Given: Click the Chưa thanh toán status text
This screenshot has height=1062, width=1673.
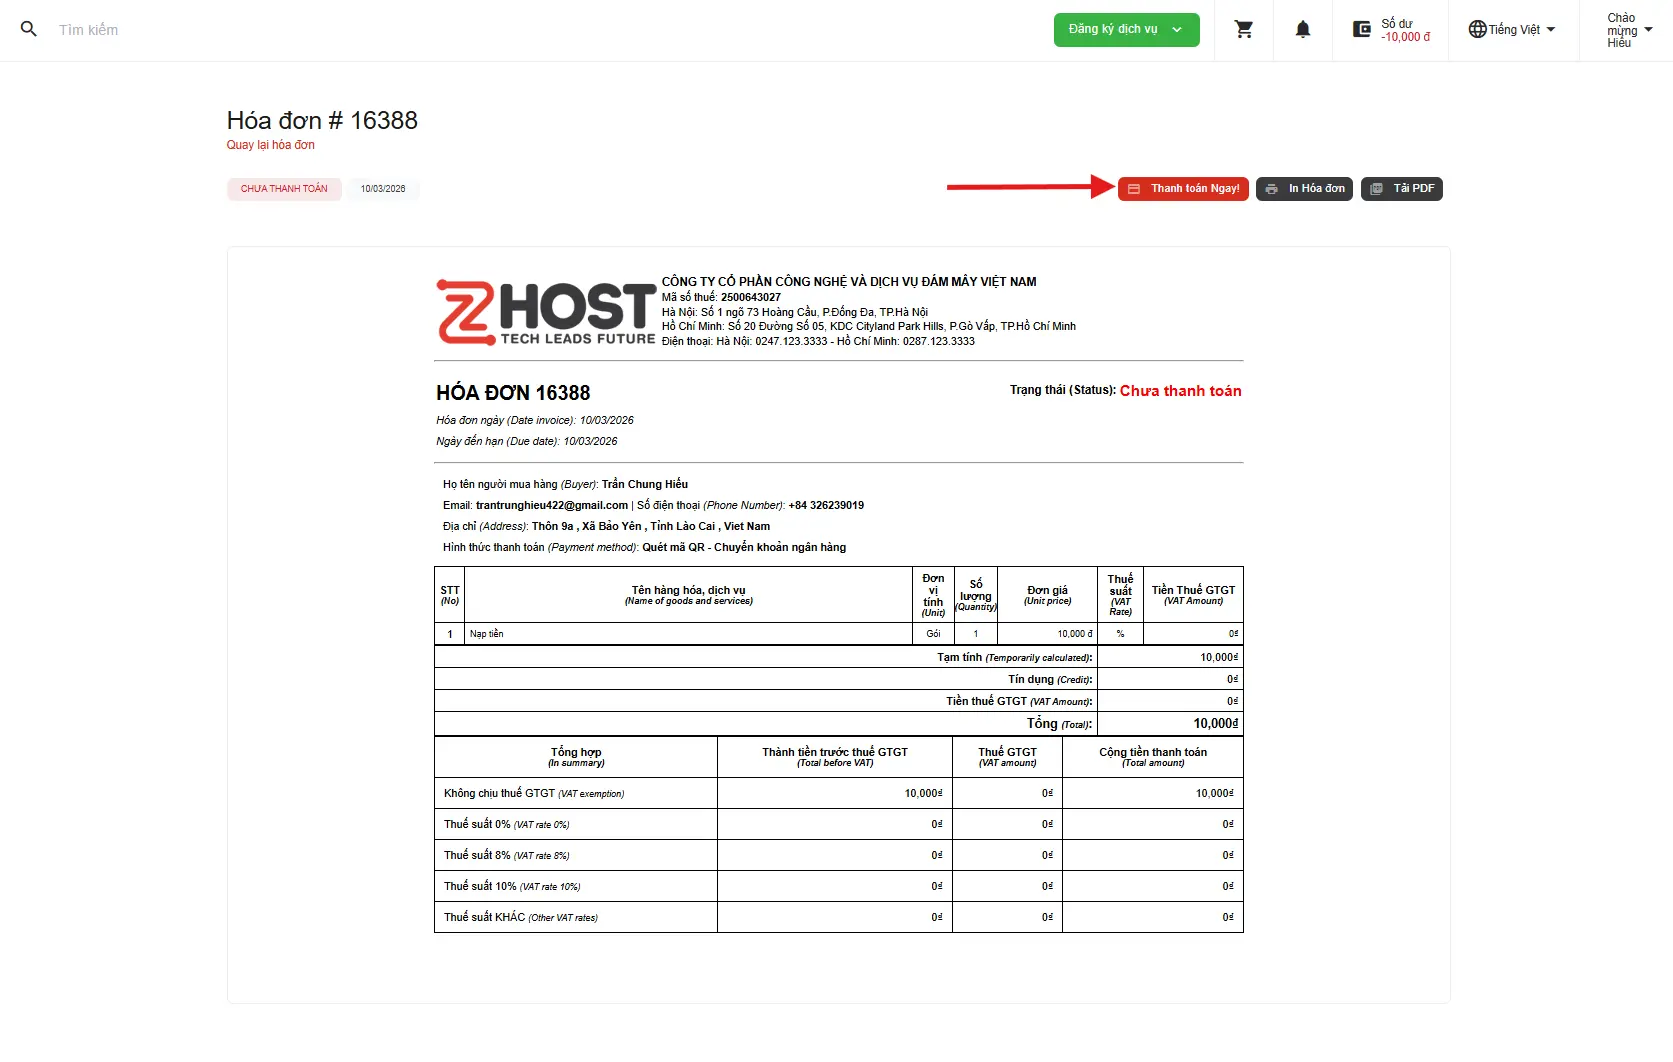Looking at the screenshot, I should (x=1180, y=391).
